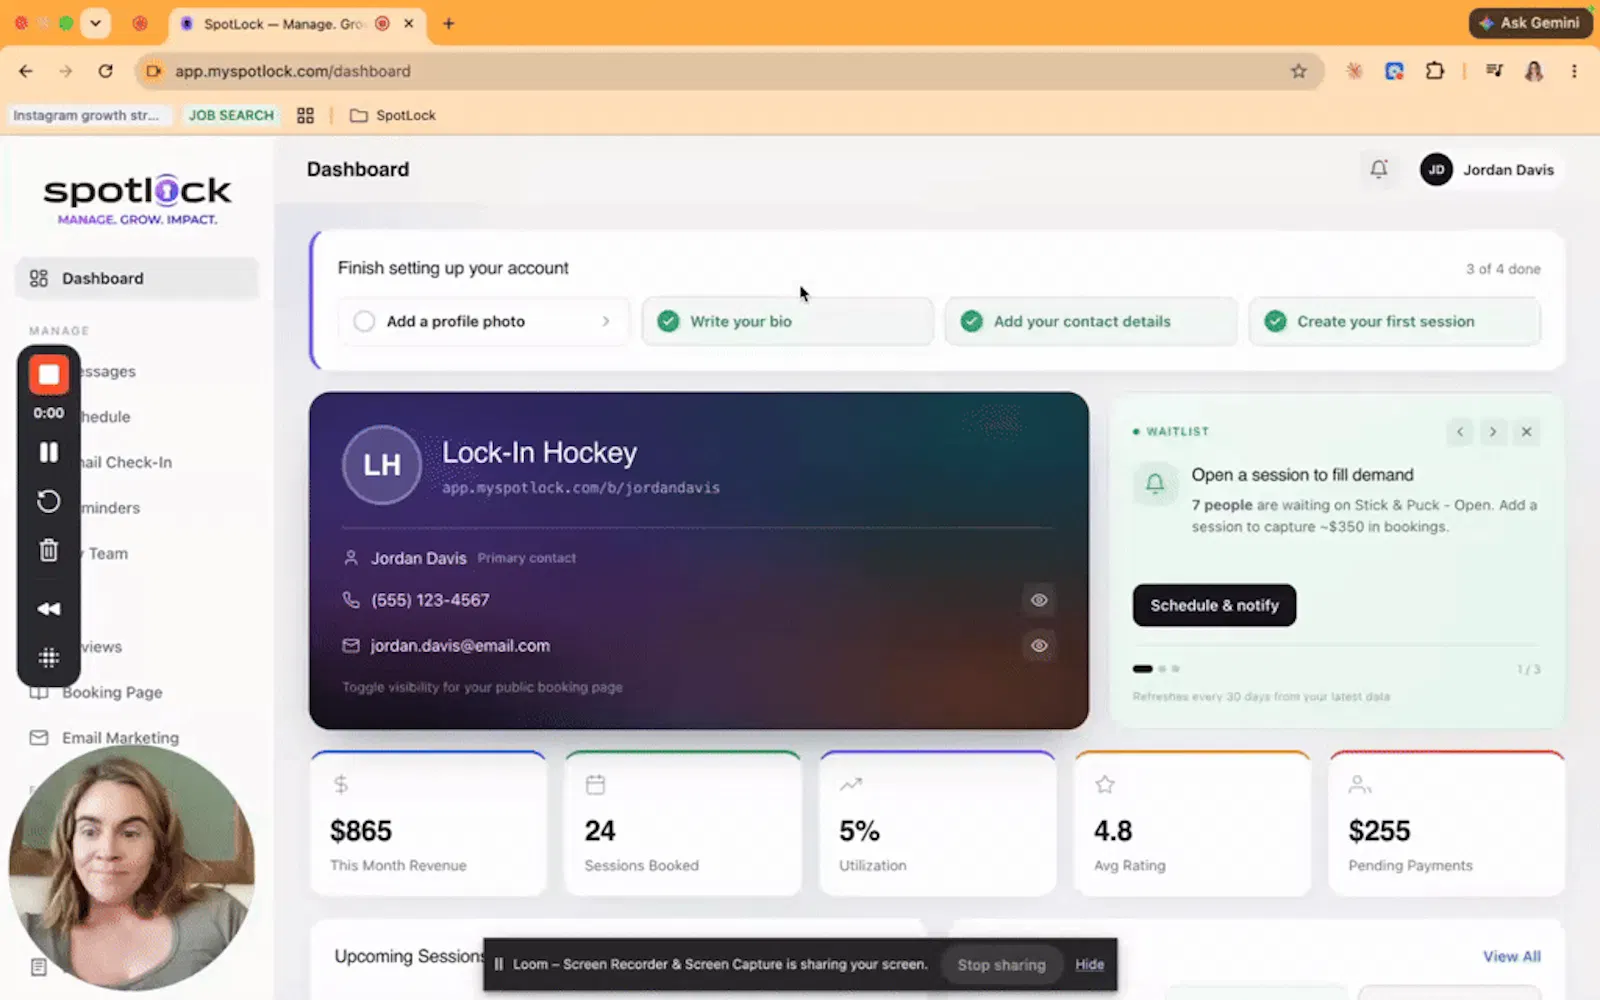Go to next waitlist card
The image size is (1600, 1000).
point(1493,432)
